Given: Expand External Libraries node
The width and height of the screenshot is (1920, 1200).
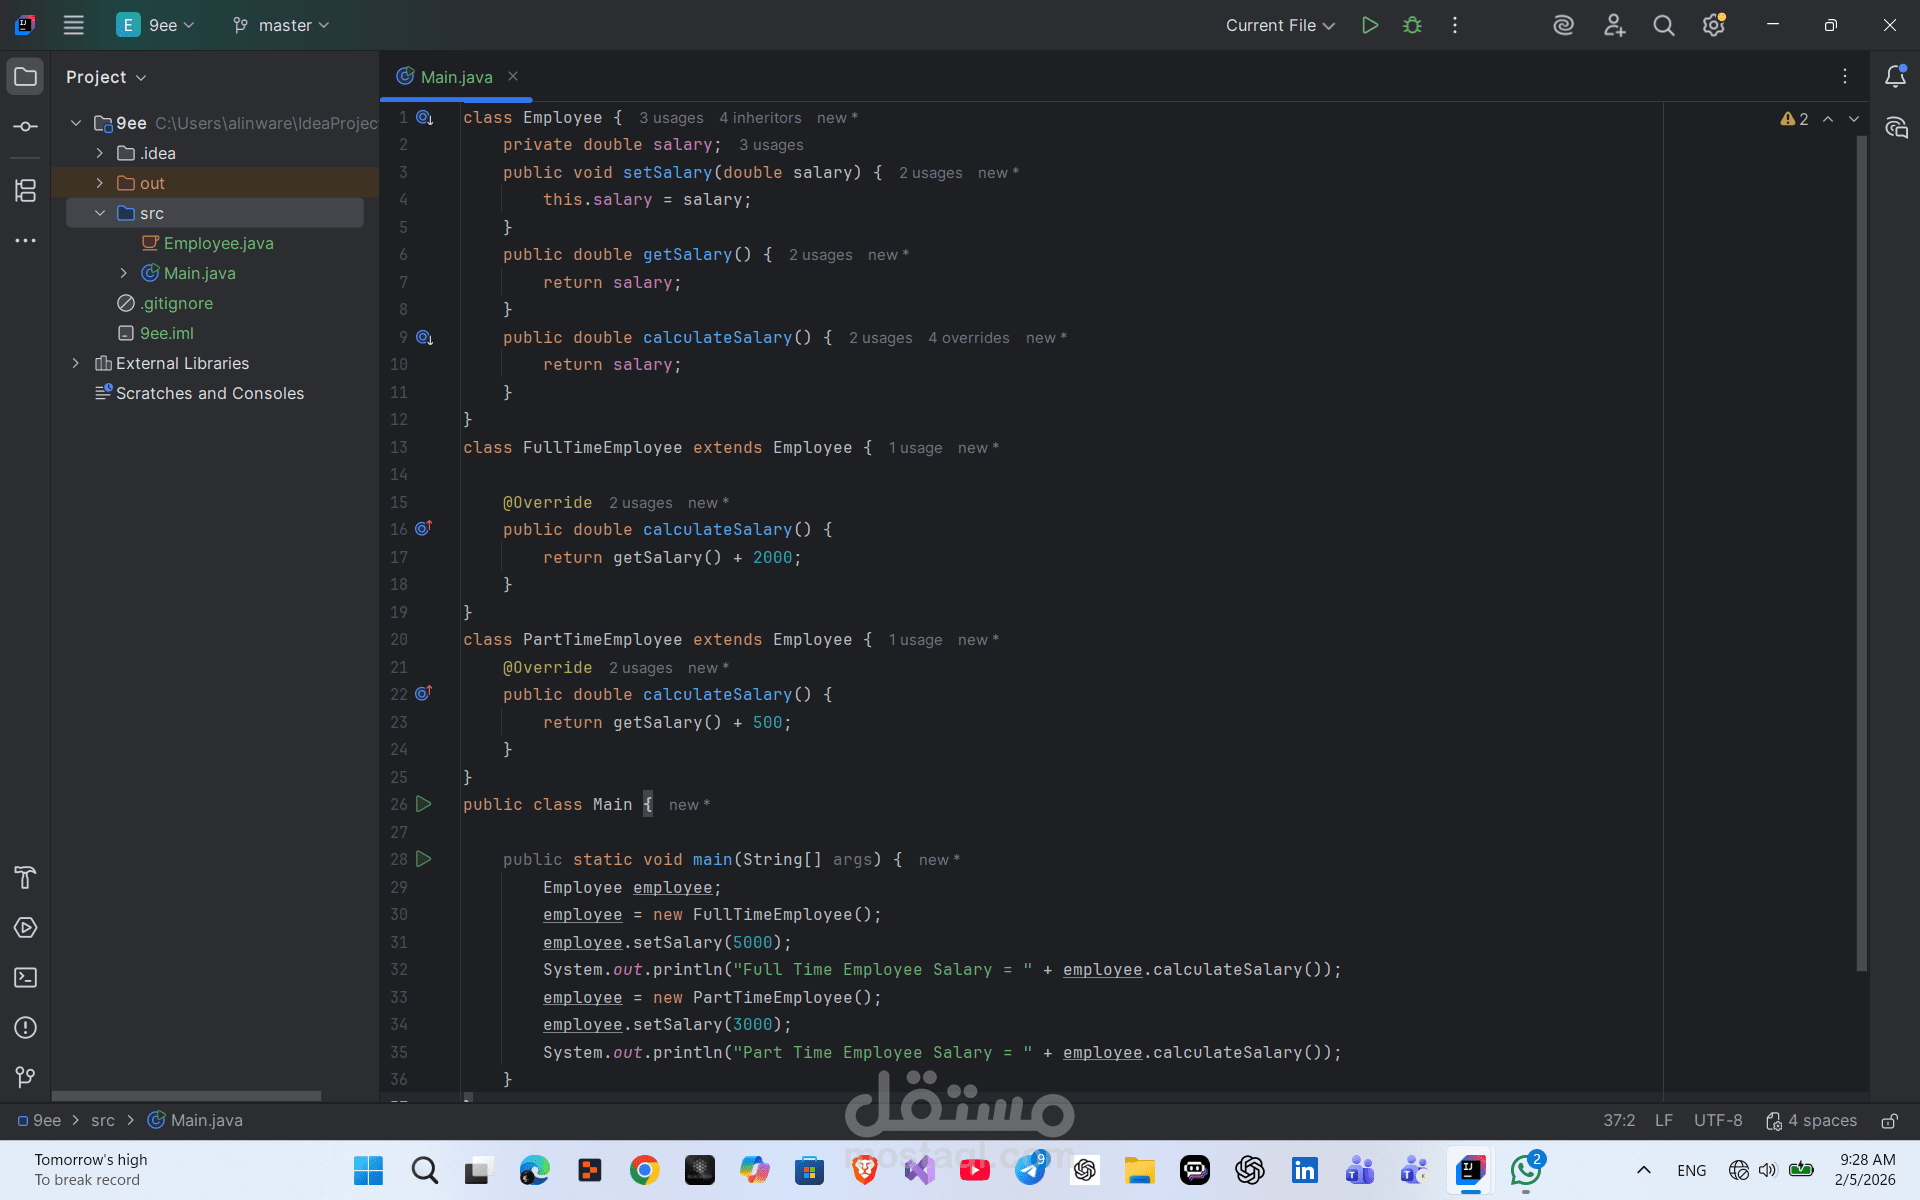Looking at the screenshot, I should click(76, 363).
